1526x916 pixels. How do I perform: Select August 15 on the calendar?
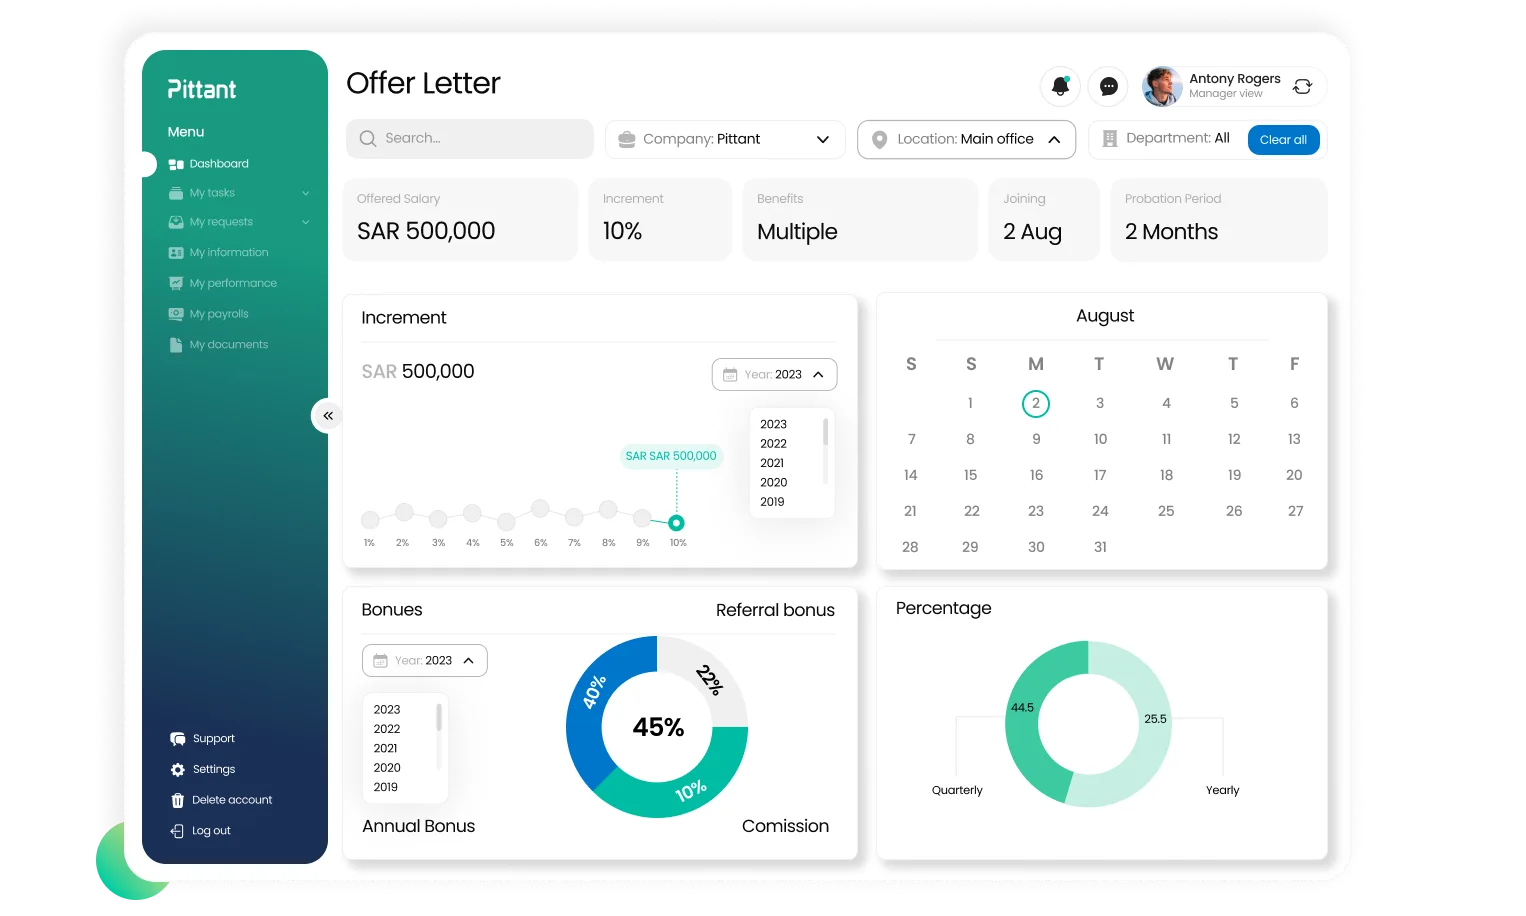[970, 475]
